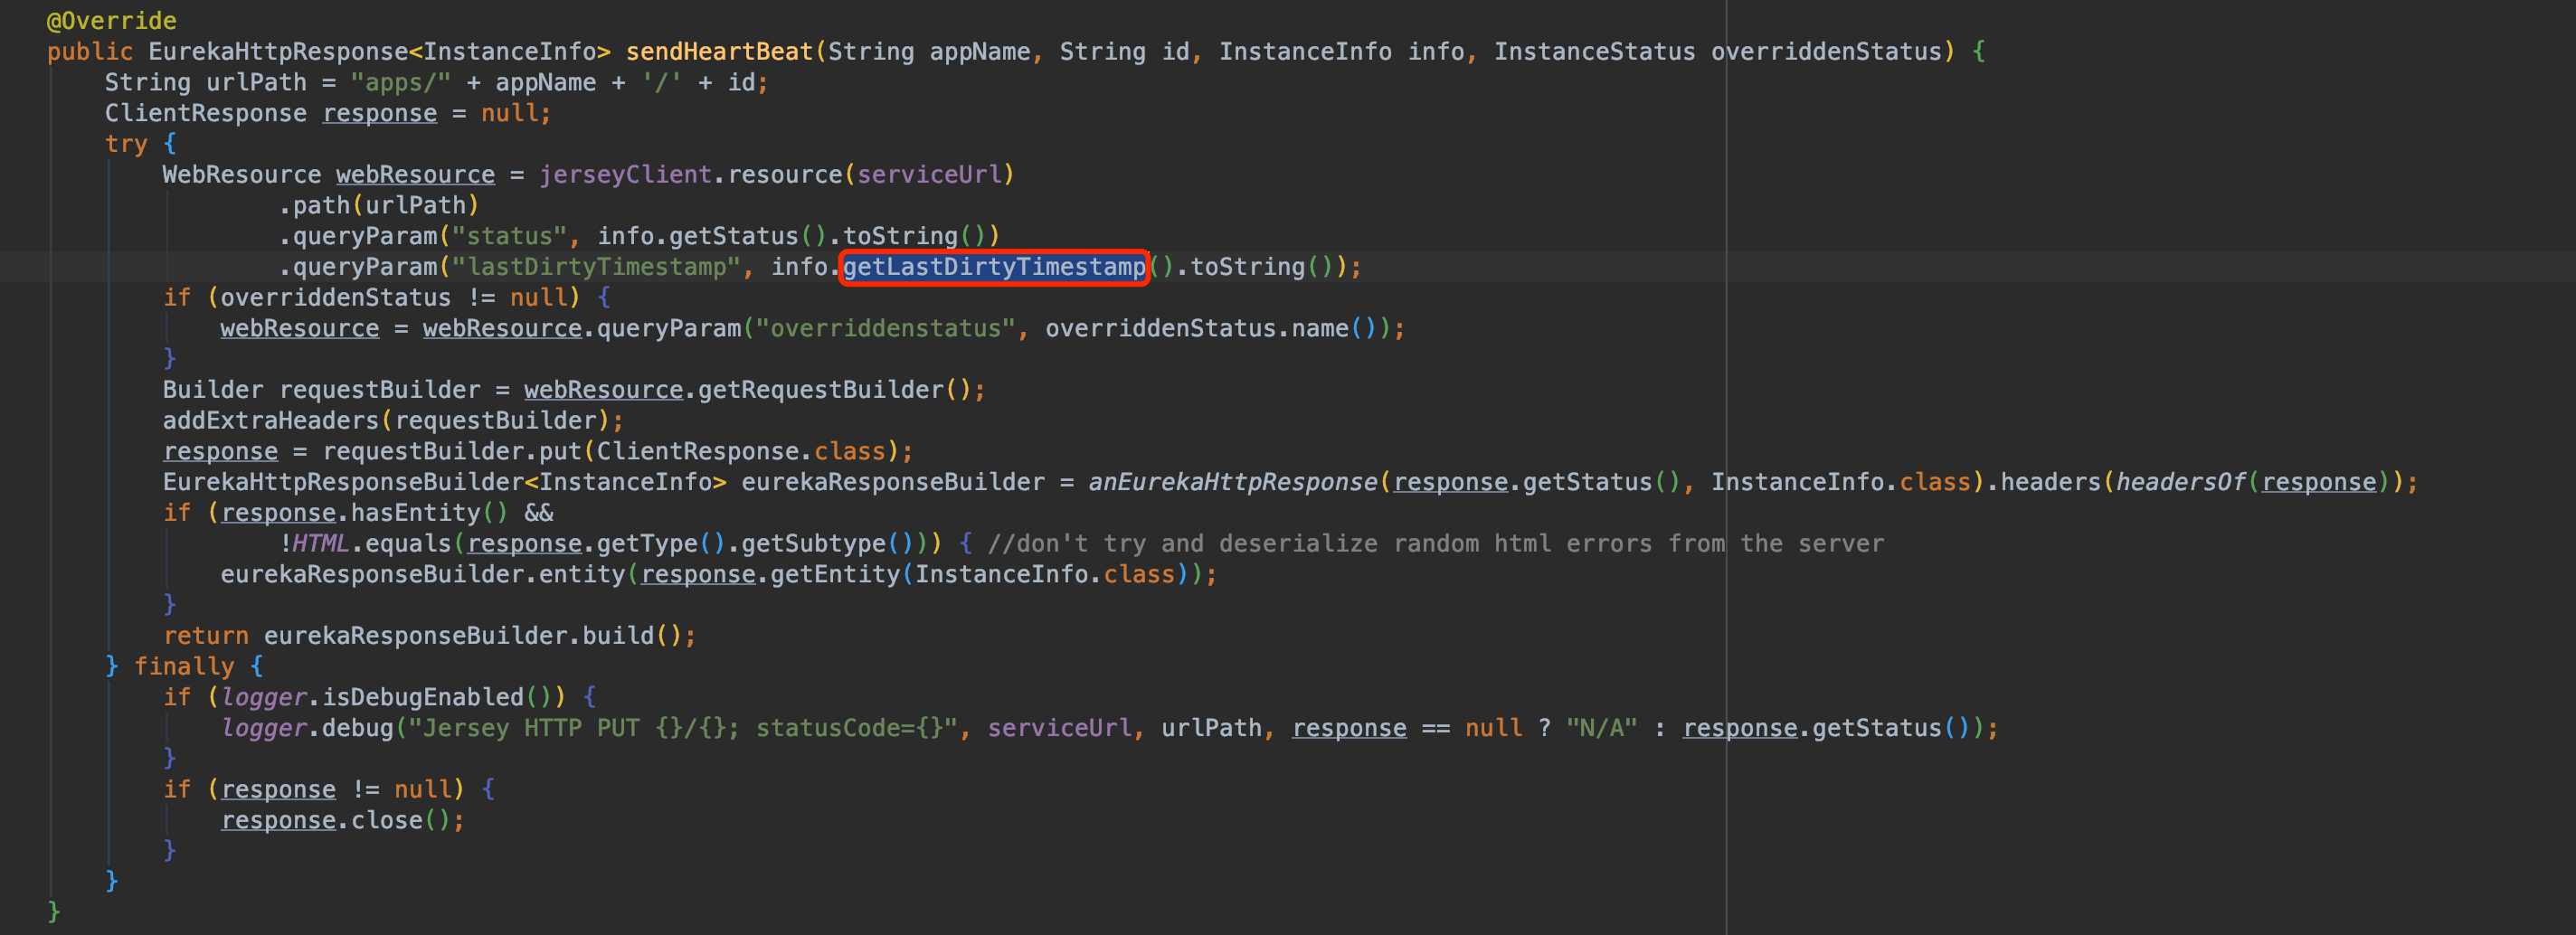Click the "overriddenstatus" string literal

pyautogui.click(x=886, y=329)
